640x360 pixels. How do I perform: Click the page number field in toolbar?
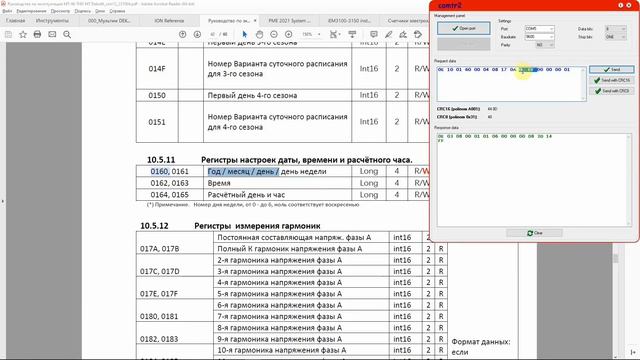pos(212,34)
